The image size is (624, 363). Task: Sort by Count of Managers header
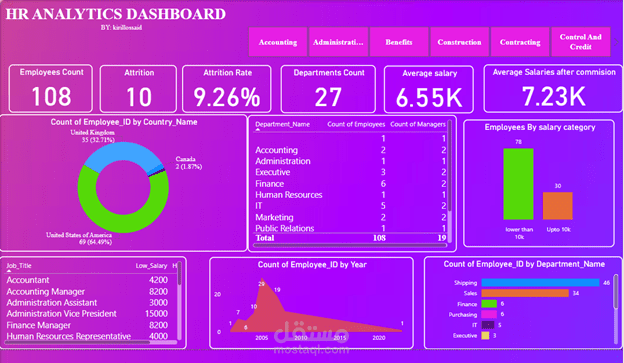[417, 125]
